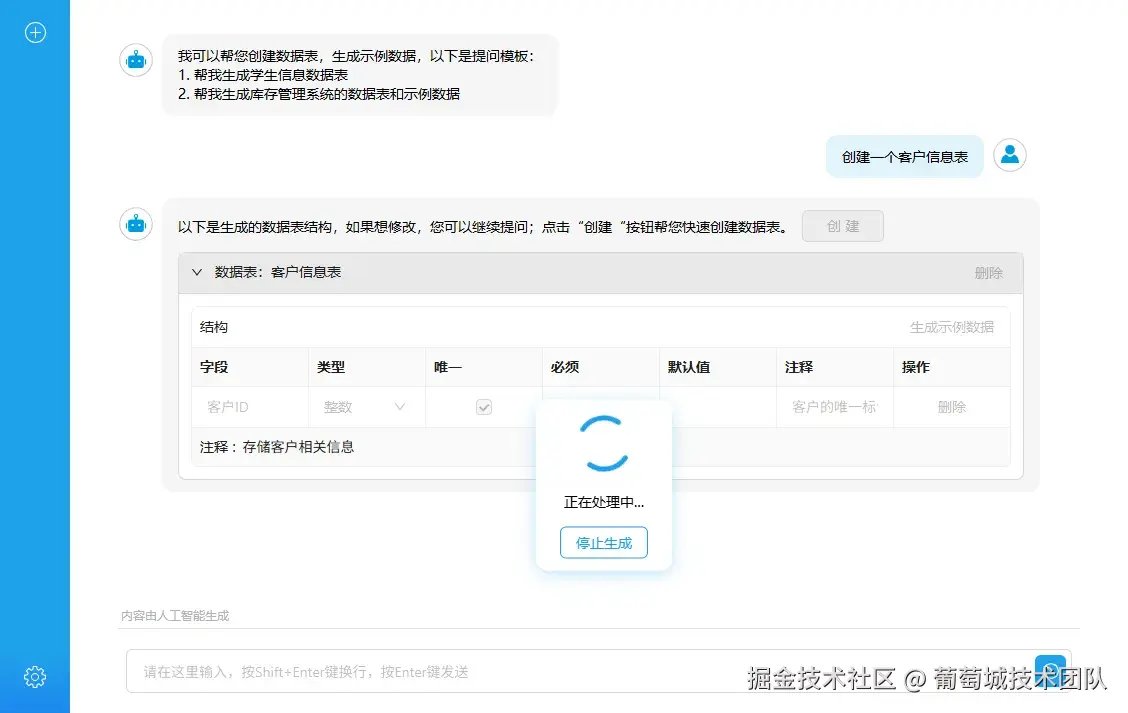
Task: Click the 客户ID field name input
Action: [x=250, y=407]
